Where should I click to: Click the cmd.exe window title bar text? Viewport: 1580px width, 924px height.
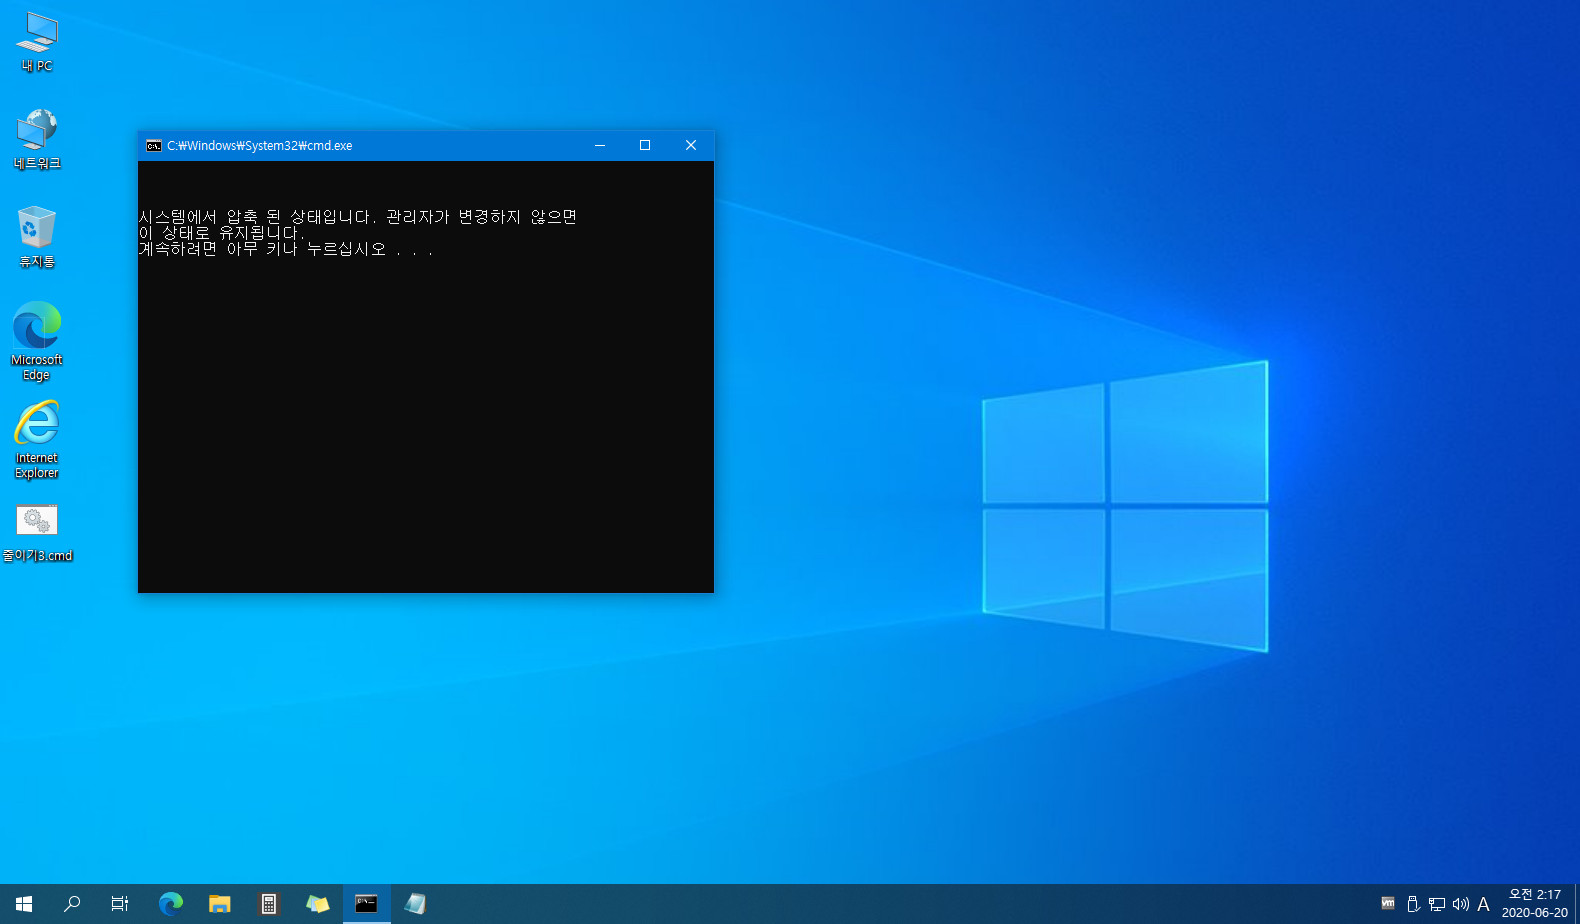[260, 146]
